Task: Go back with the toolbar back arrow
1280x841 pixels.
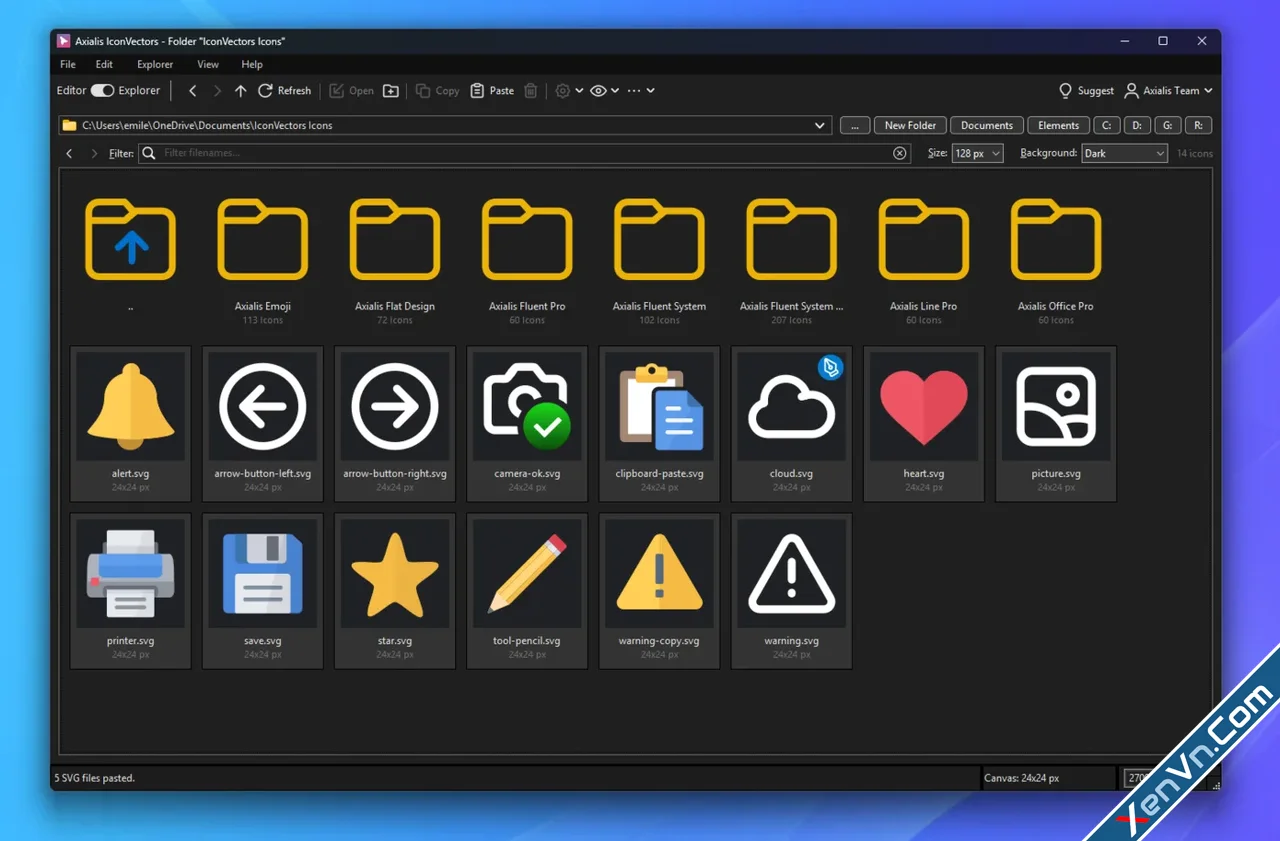Action: coord(193,90)
